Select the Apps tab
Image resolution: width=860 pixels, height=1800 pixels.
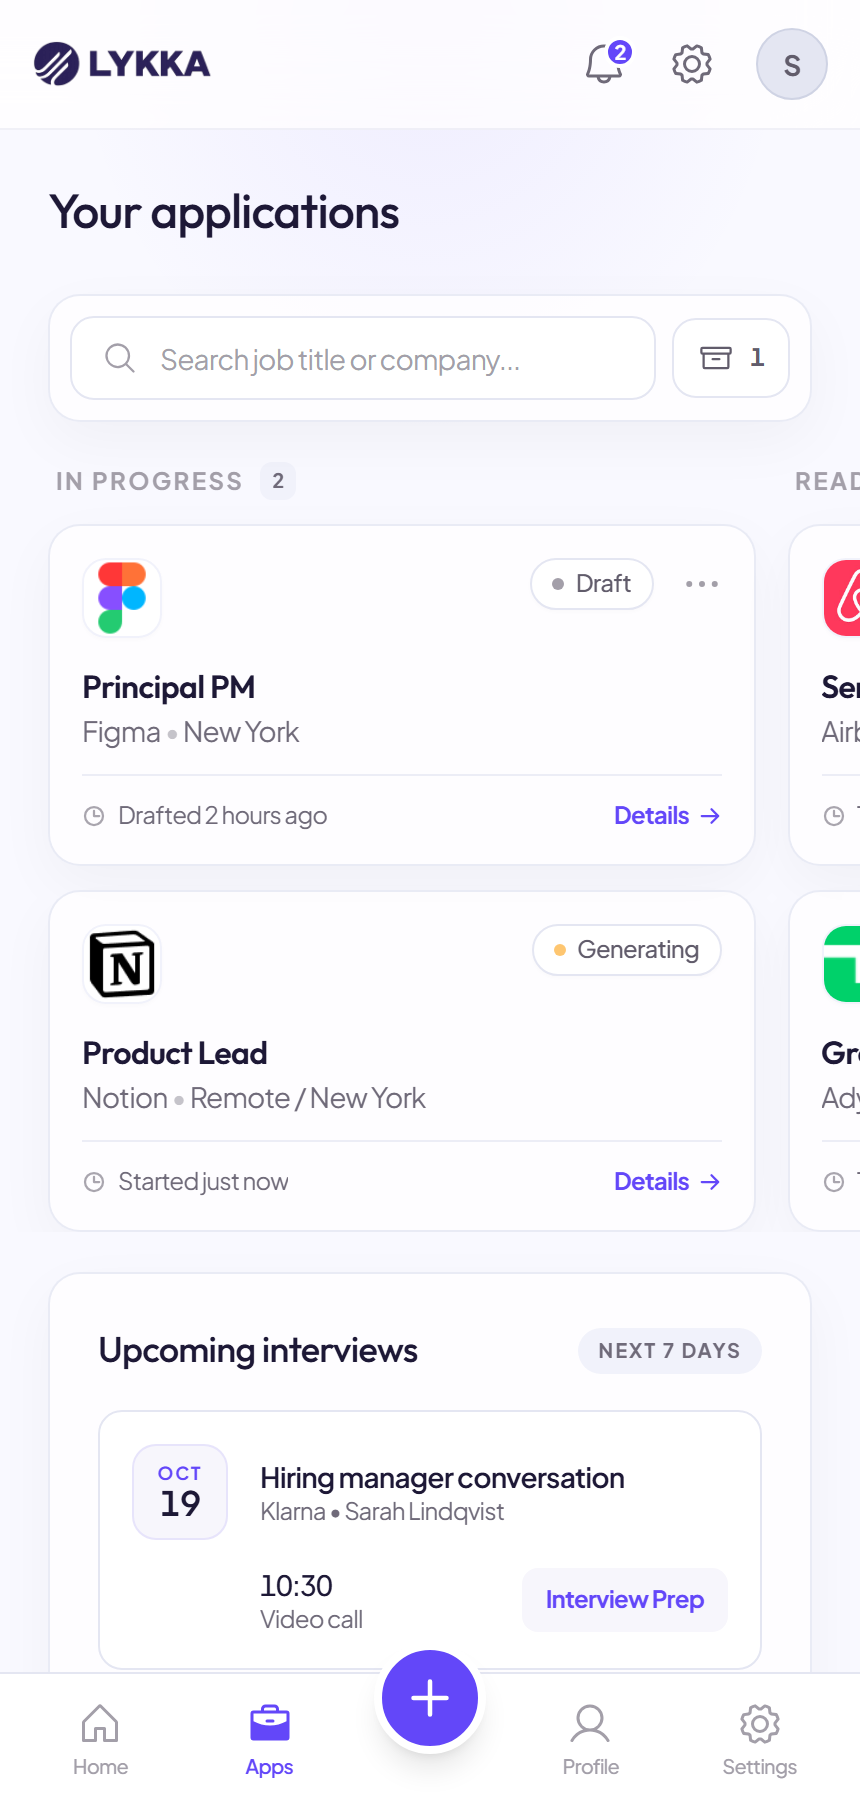[270, 1740]
